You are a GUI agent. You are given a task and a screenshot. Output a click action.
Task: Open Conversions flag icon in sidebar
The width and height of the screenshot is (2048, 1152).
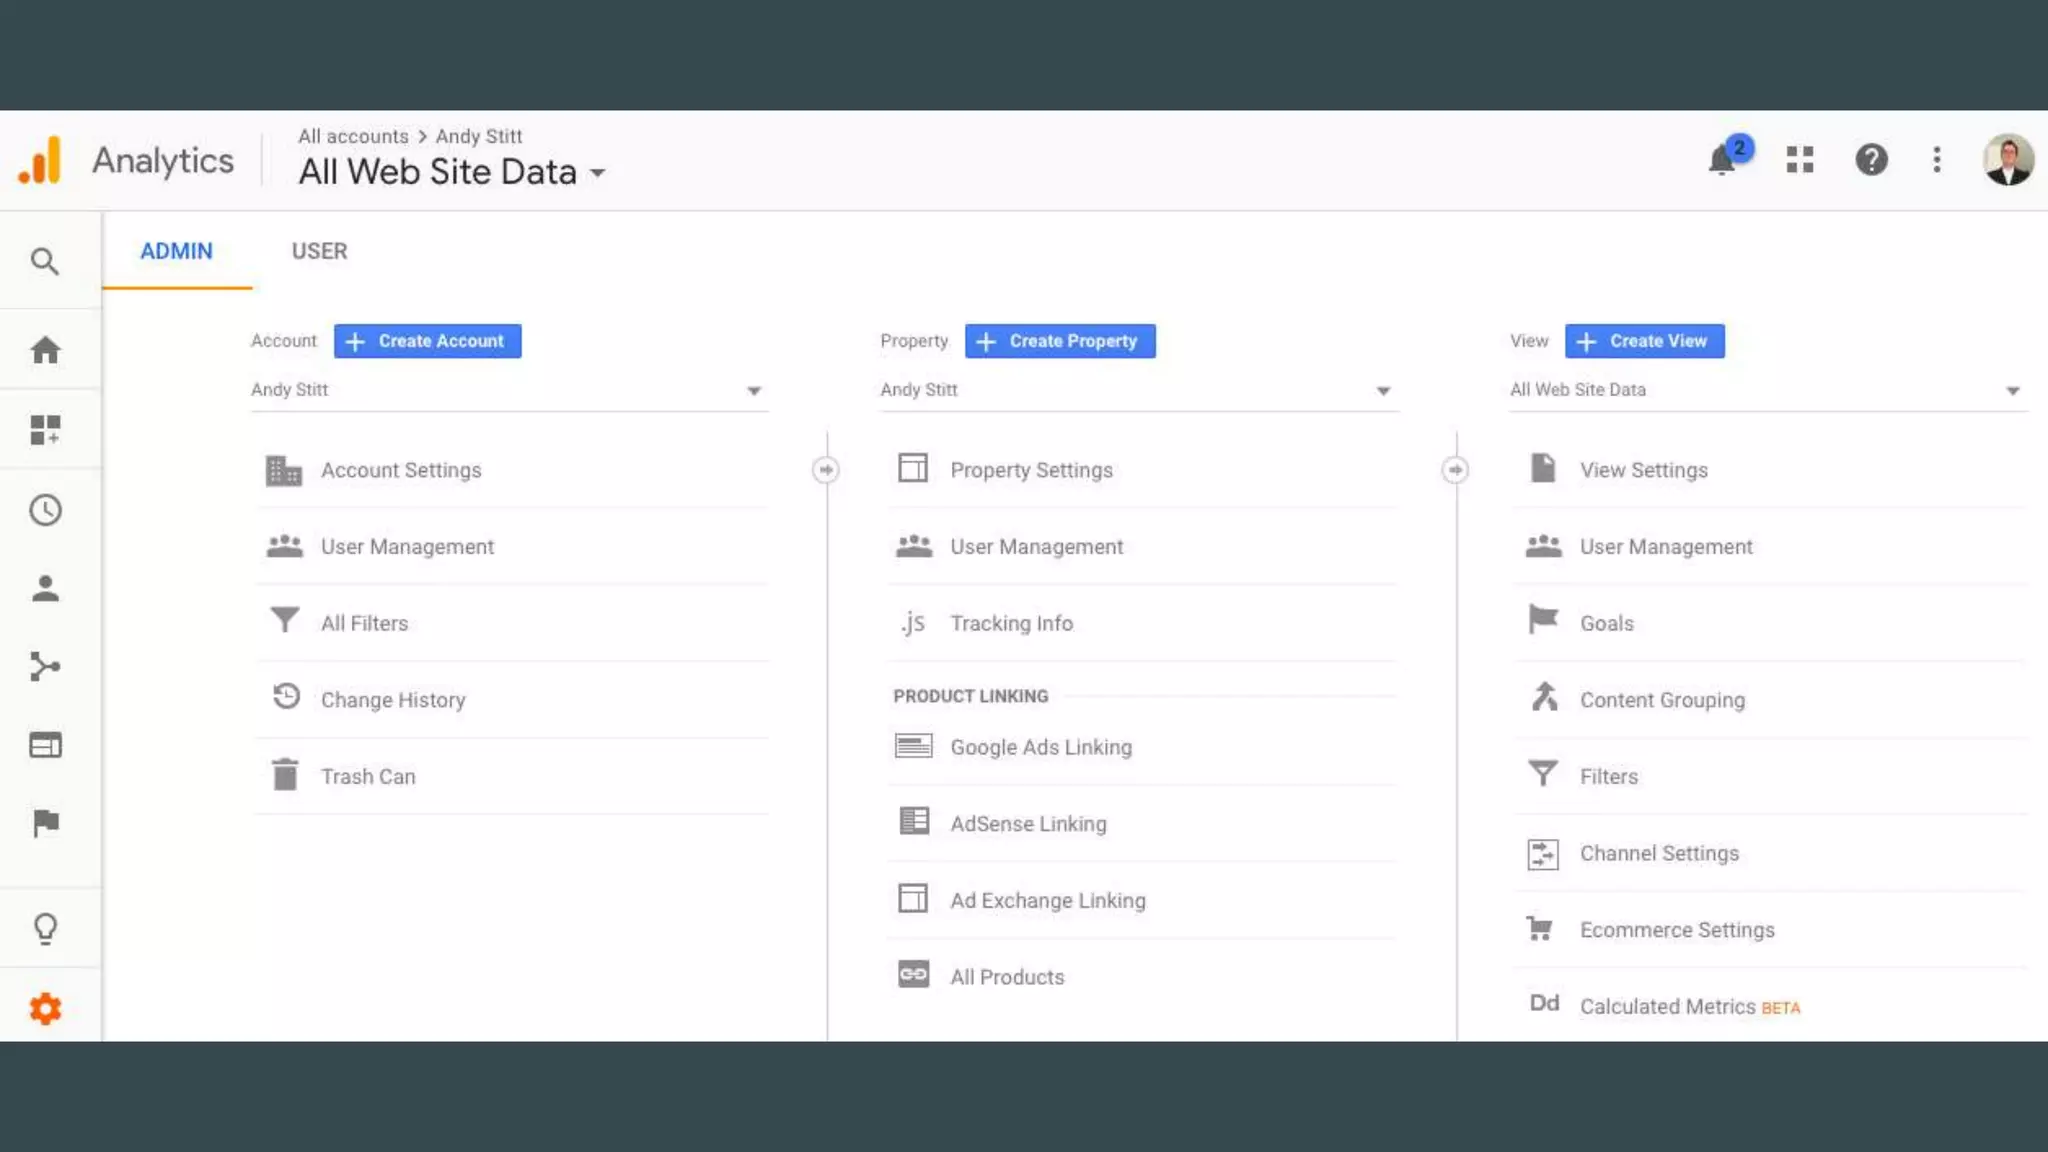coord(45,823)
